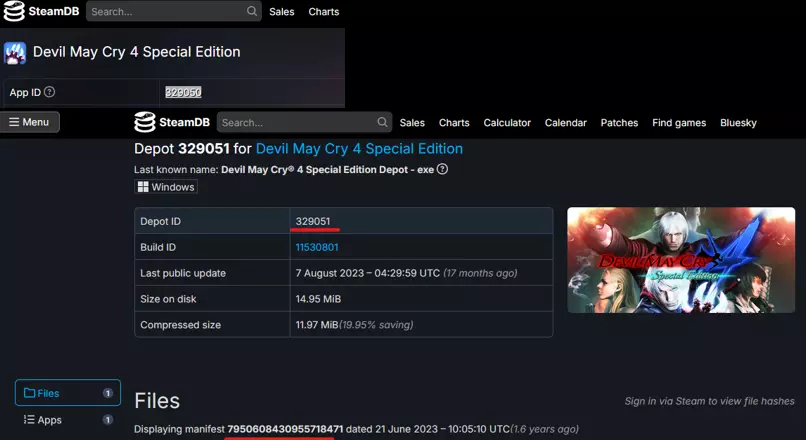The height and width of the screenshot is (440, 806).
Task: Click the search magnifier in top snippet
Action: pos(251,11)
